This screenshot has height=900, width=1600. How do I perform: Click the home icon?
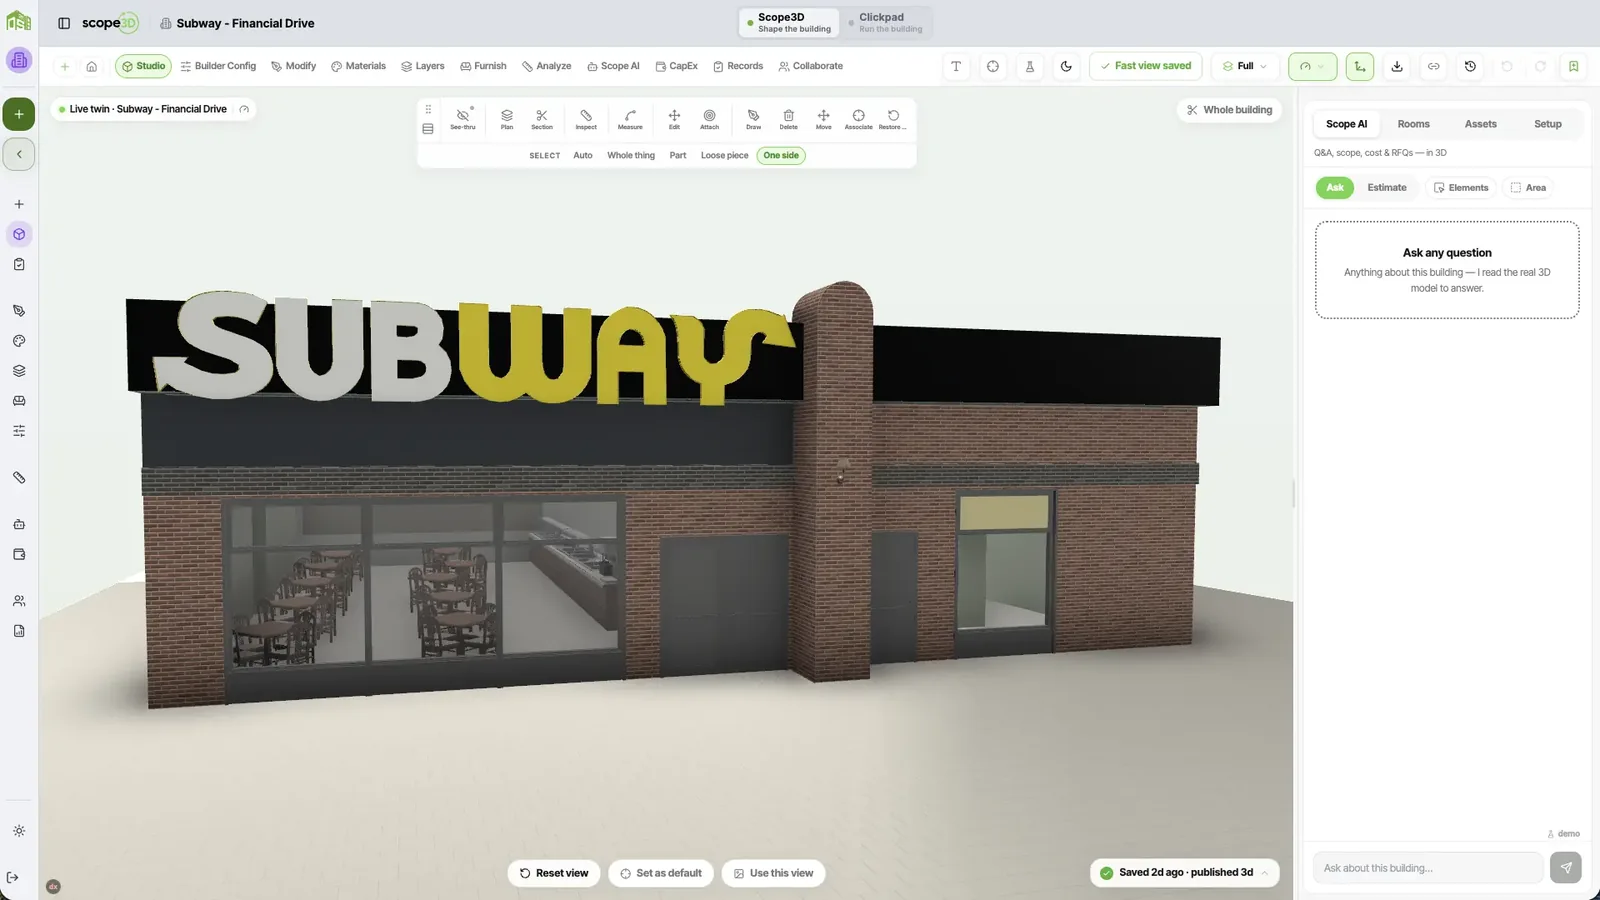click(91, 66)
